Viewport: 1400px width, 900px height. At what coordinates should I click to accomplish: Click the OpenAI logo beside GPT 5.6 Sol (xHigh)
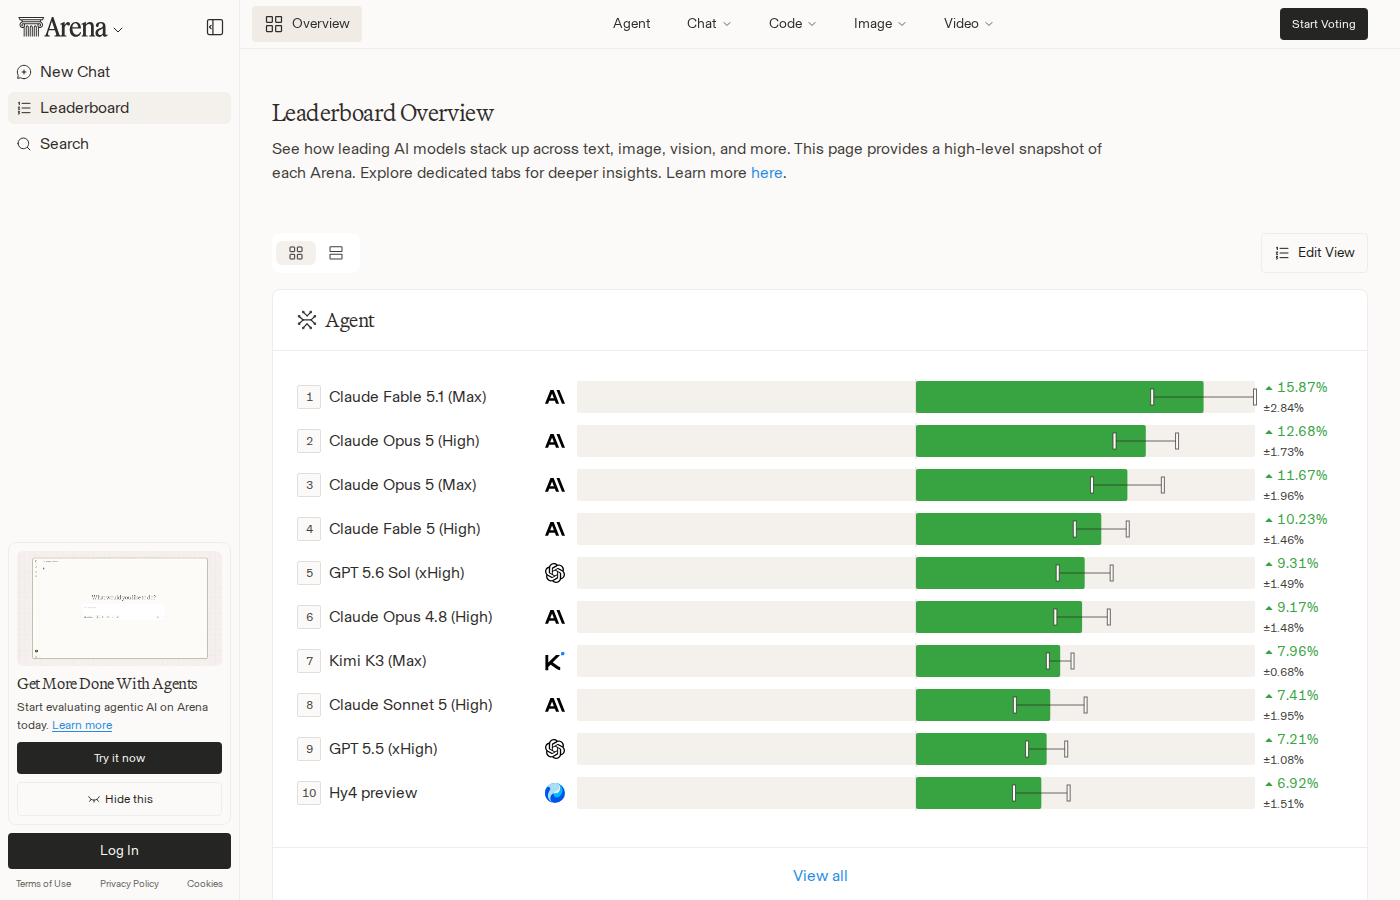pyautogui.click(x=555, y=573)
